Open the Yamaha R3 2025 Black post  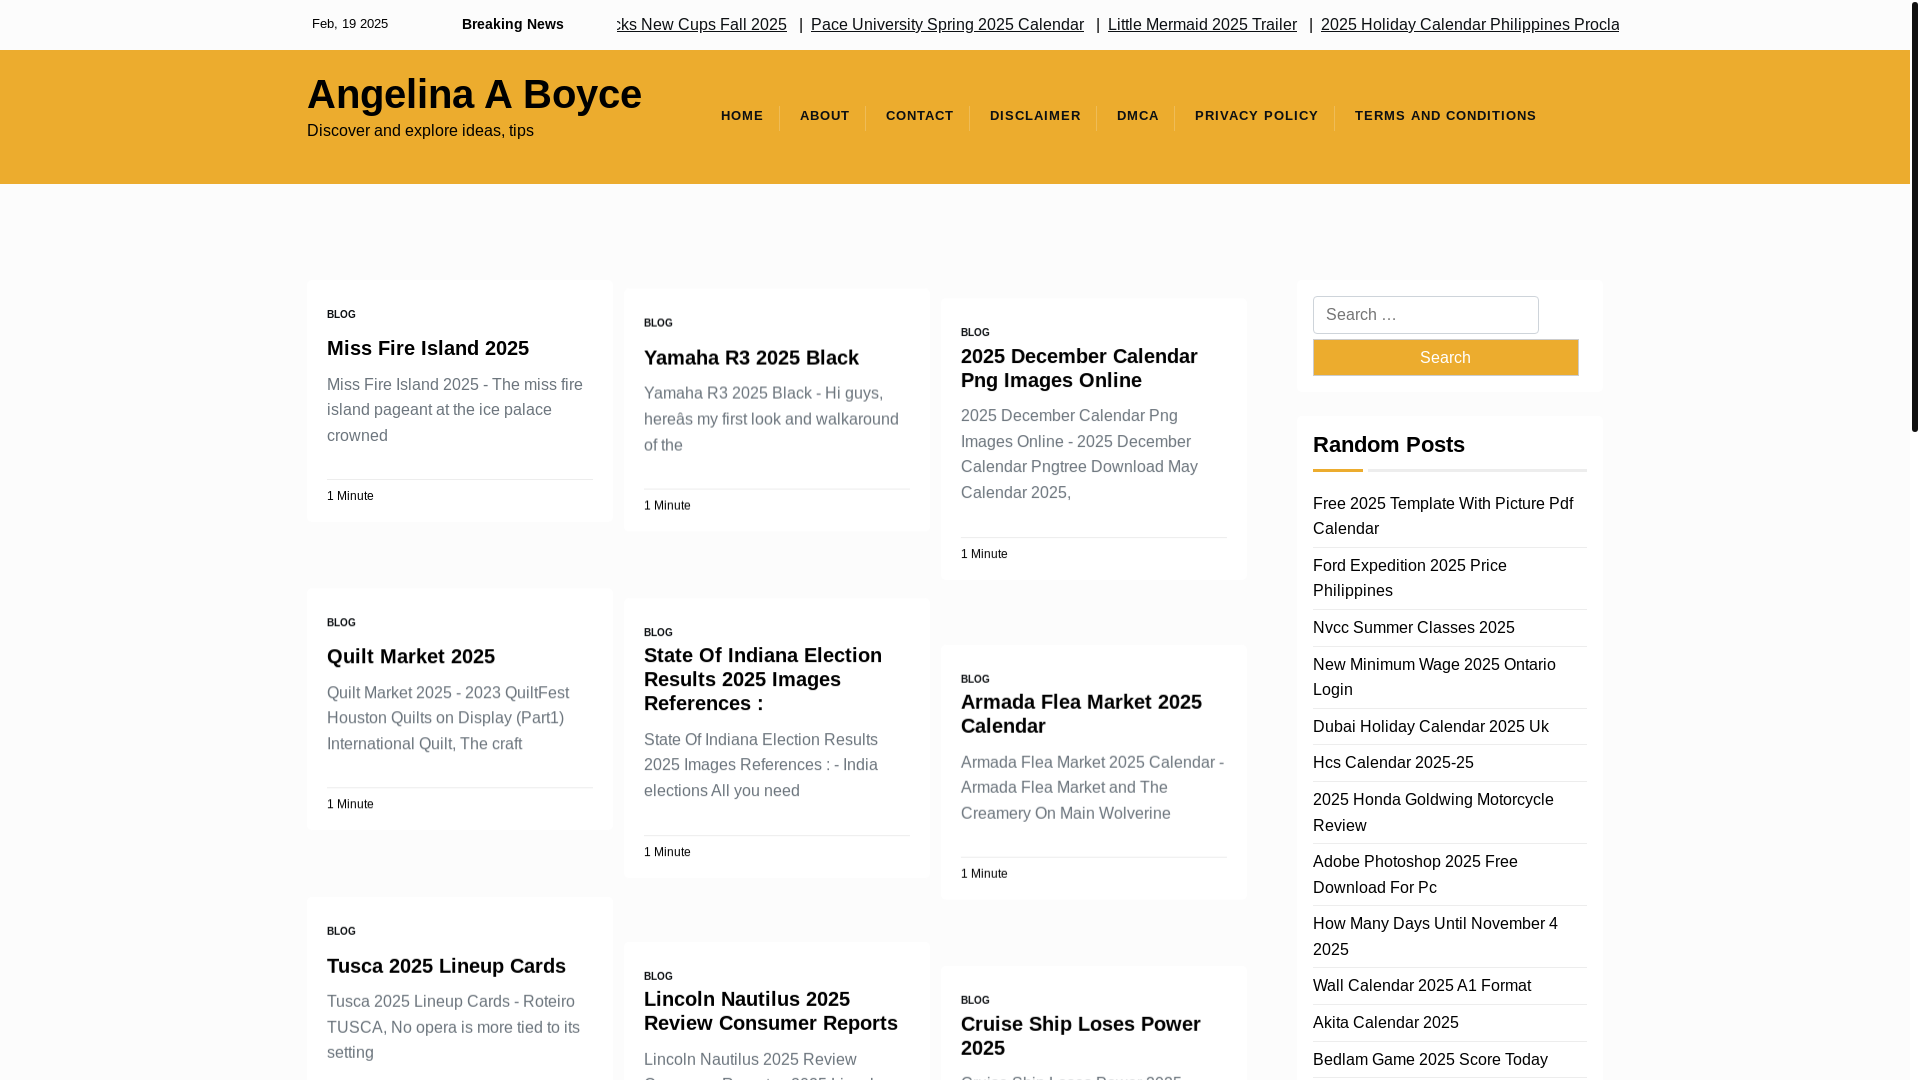pos(751,358)
